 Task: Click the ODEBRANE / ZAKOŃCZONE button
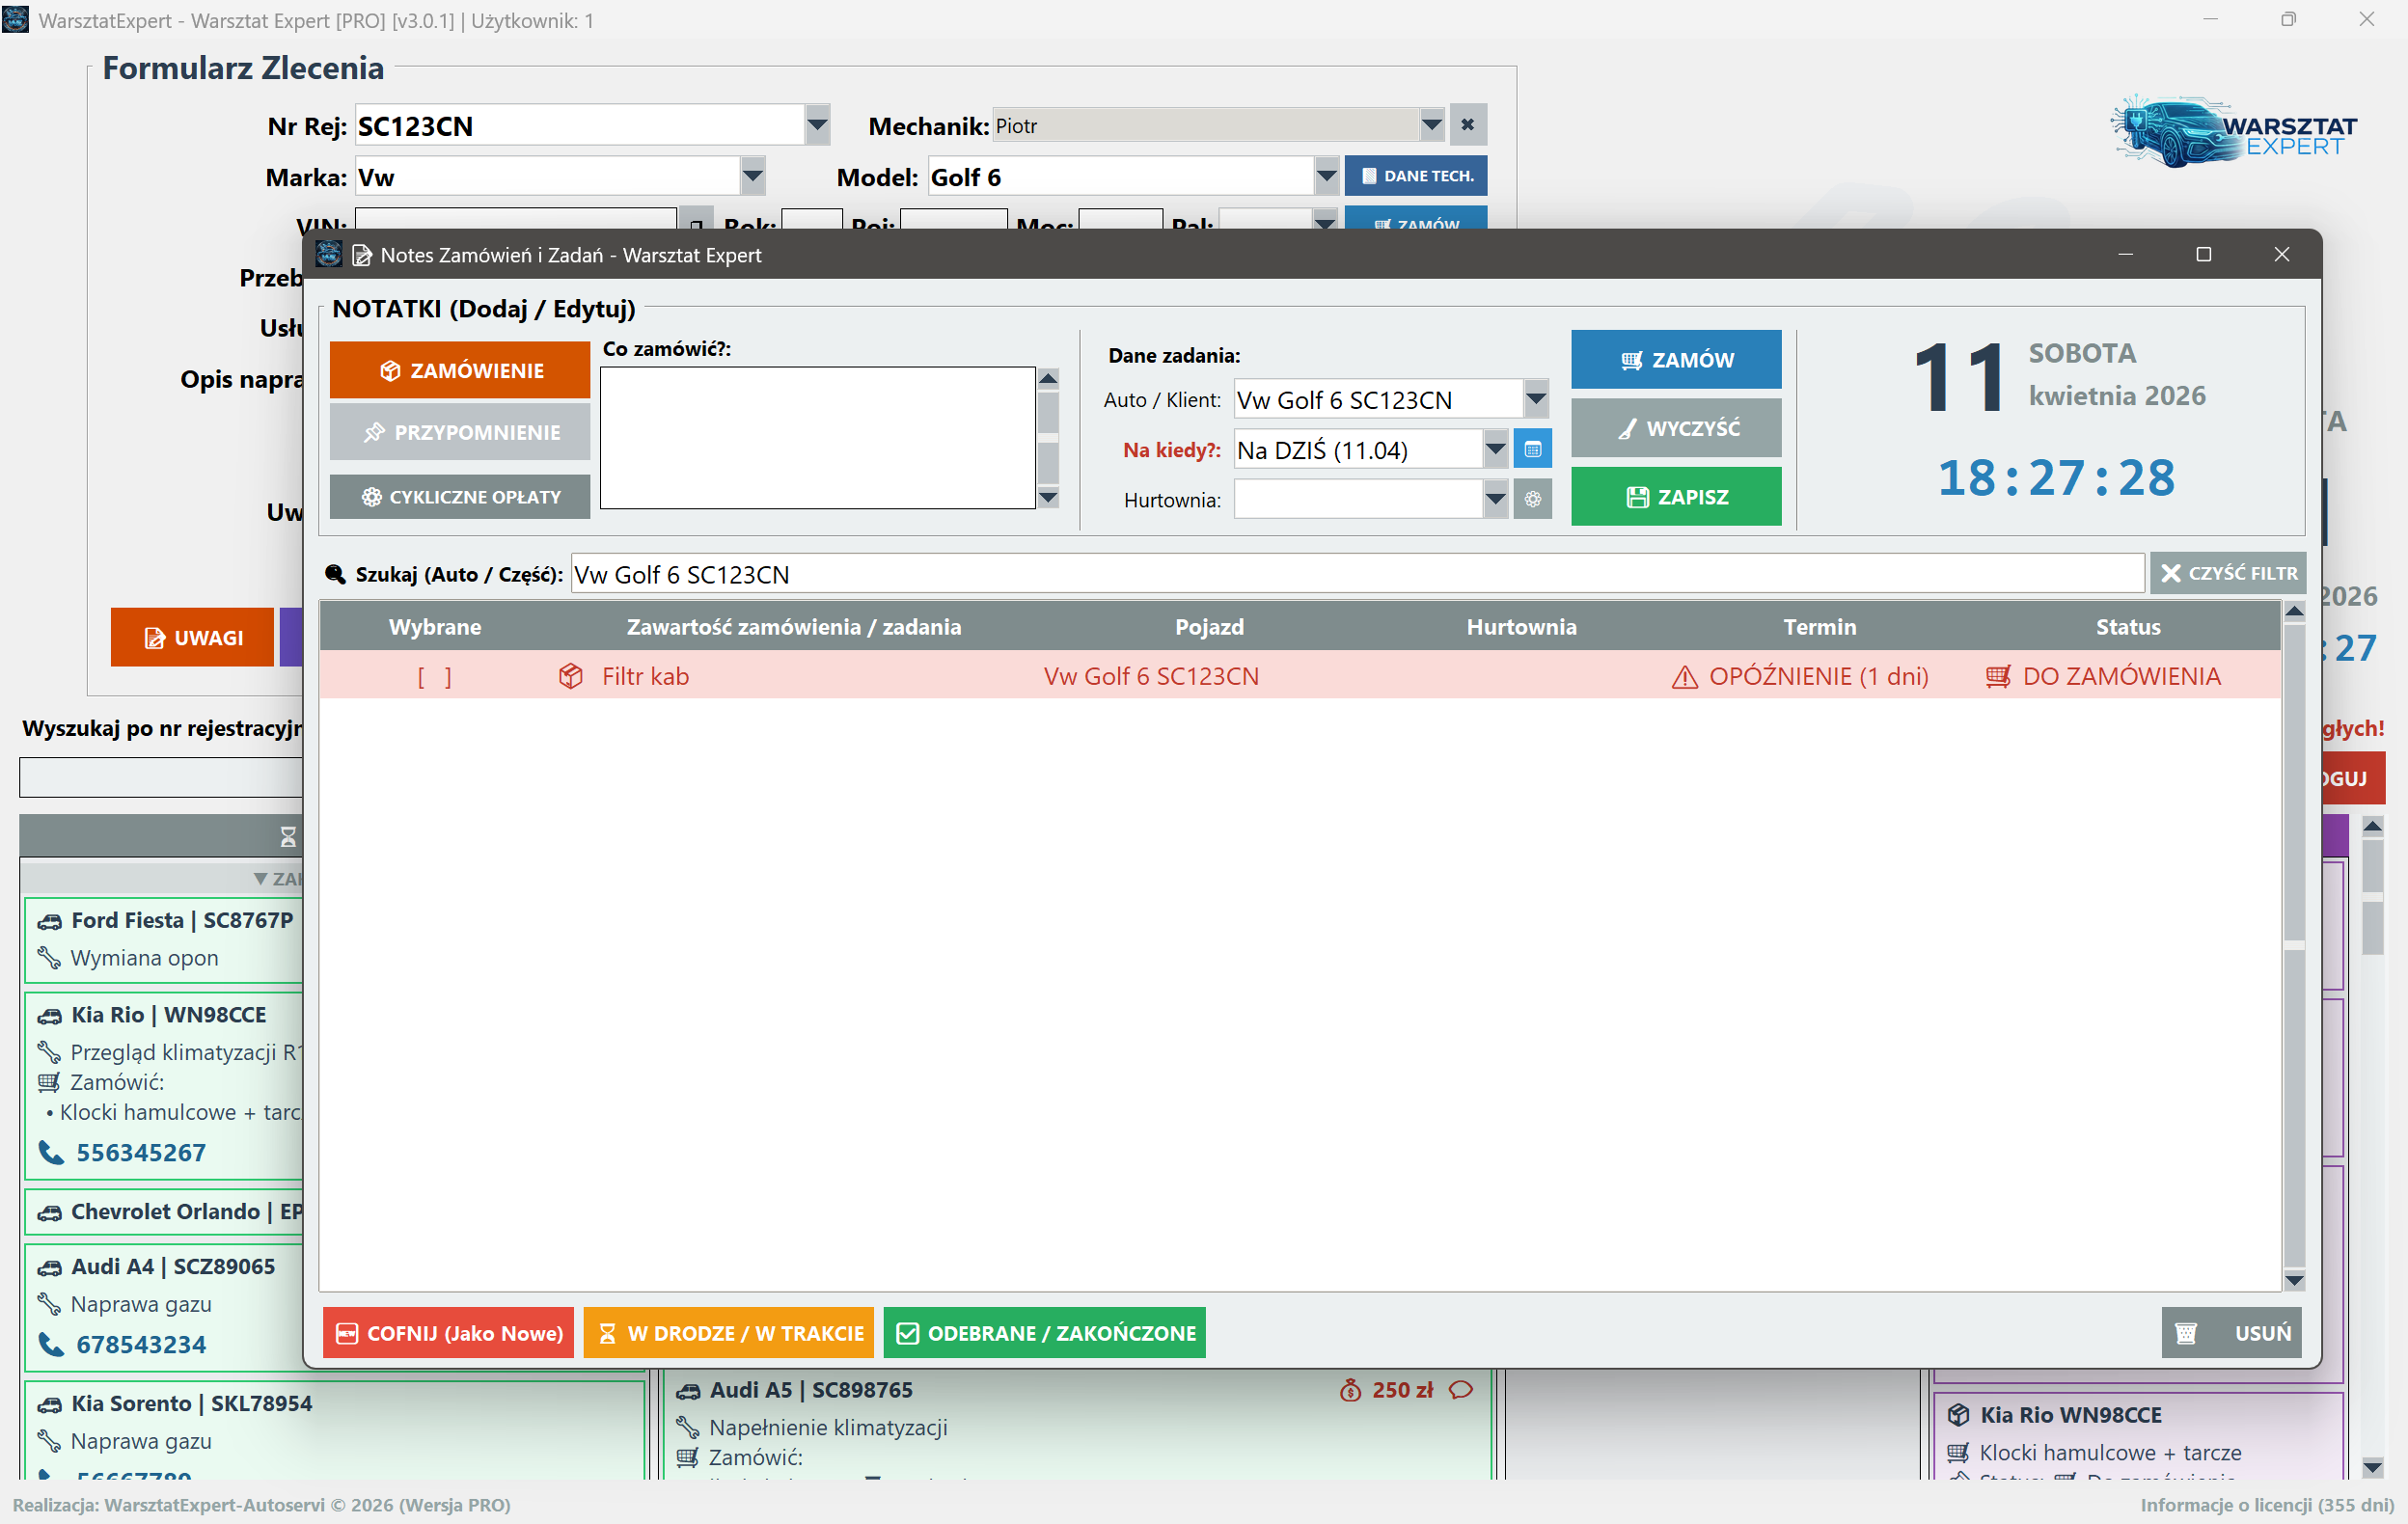click(1044, 1333)
